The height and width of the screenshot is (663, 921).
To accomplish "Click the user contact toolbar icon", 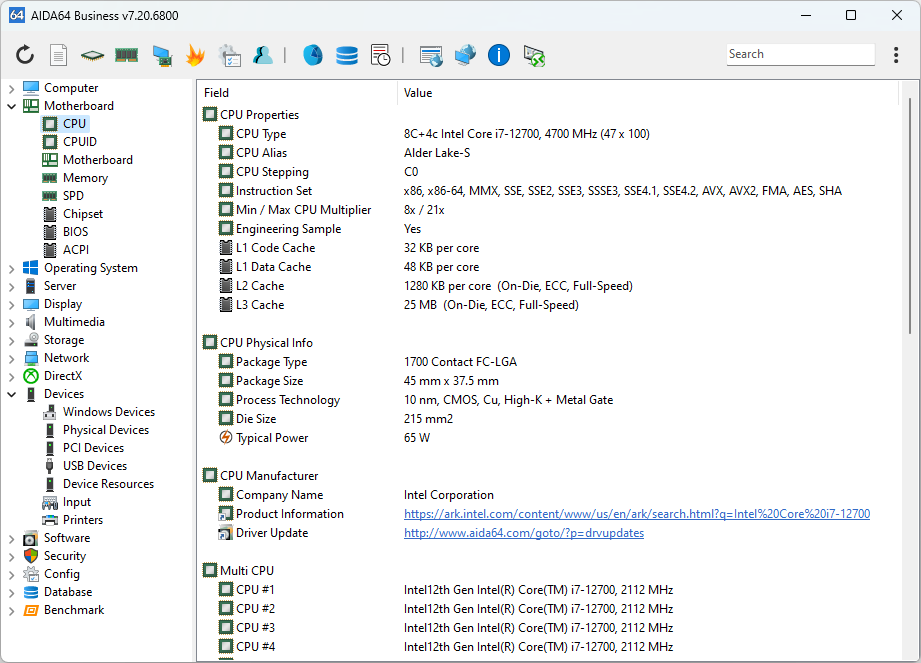I will tap(263, 55).
